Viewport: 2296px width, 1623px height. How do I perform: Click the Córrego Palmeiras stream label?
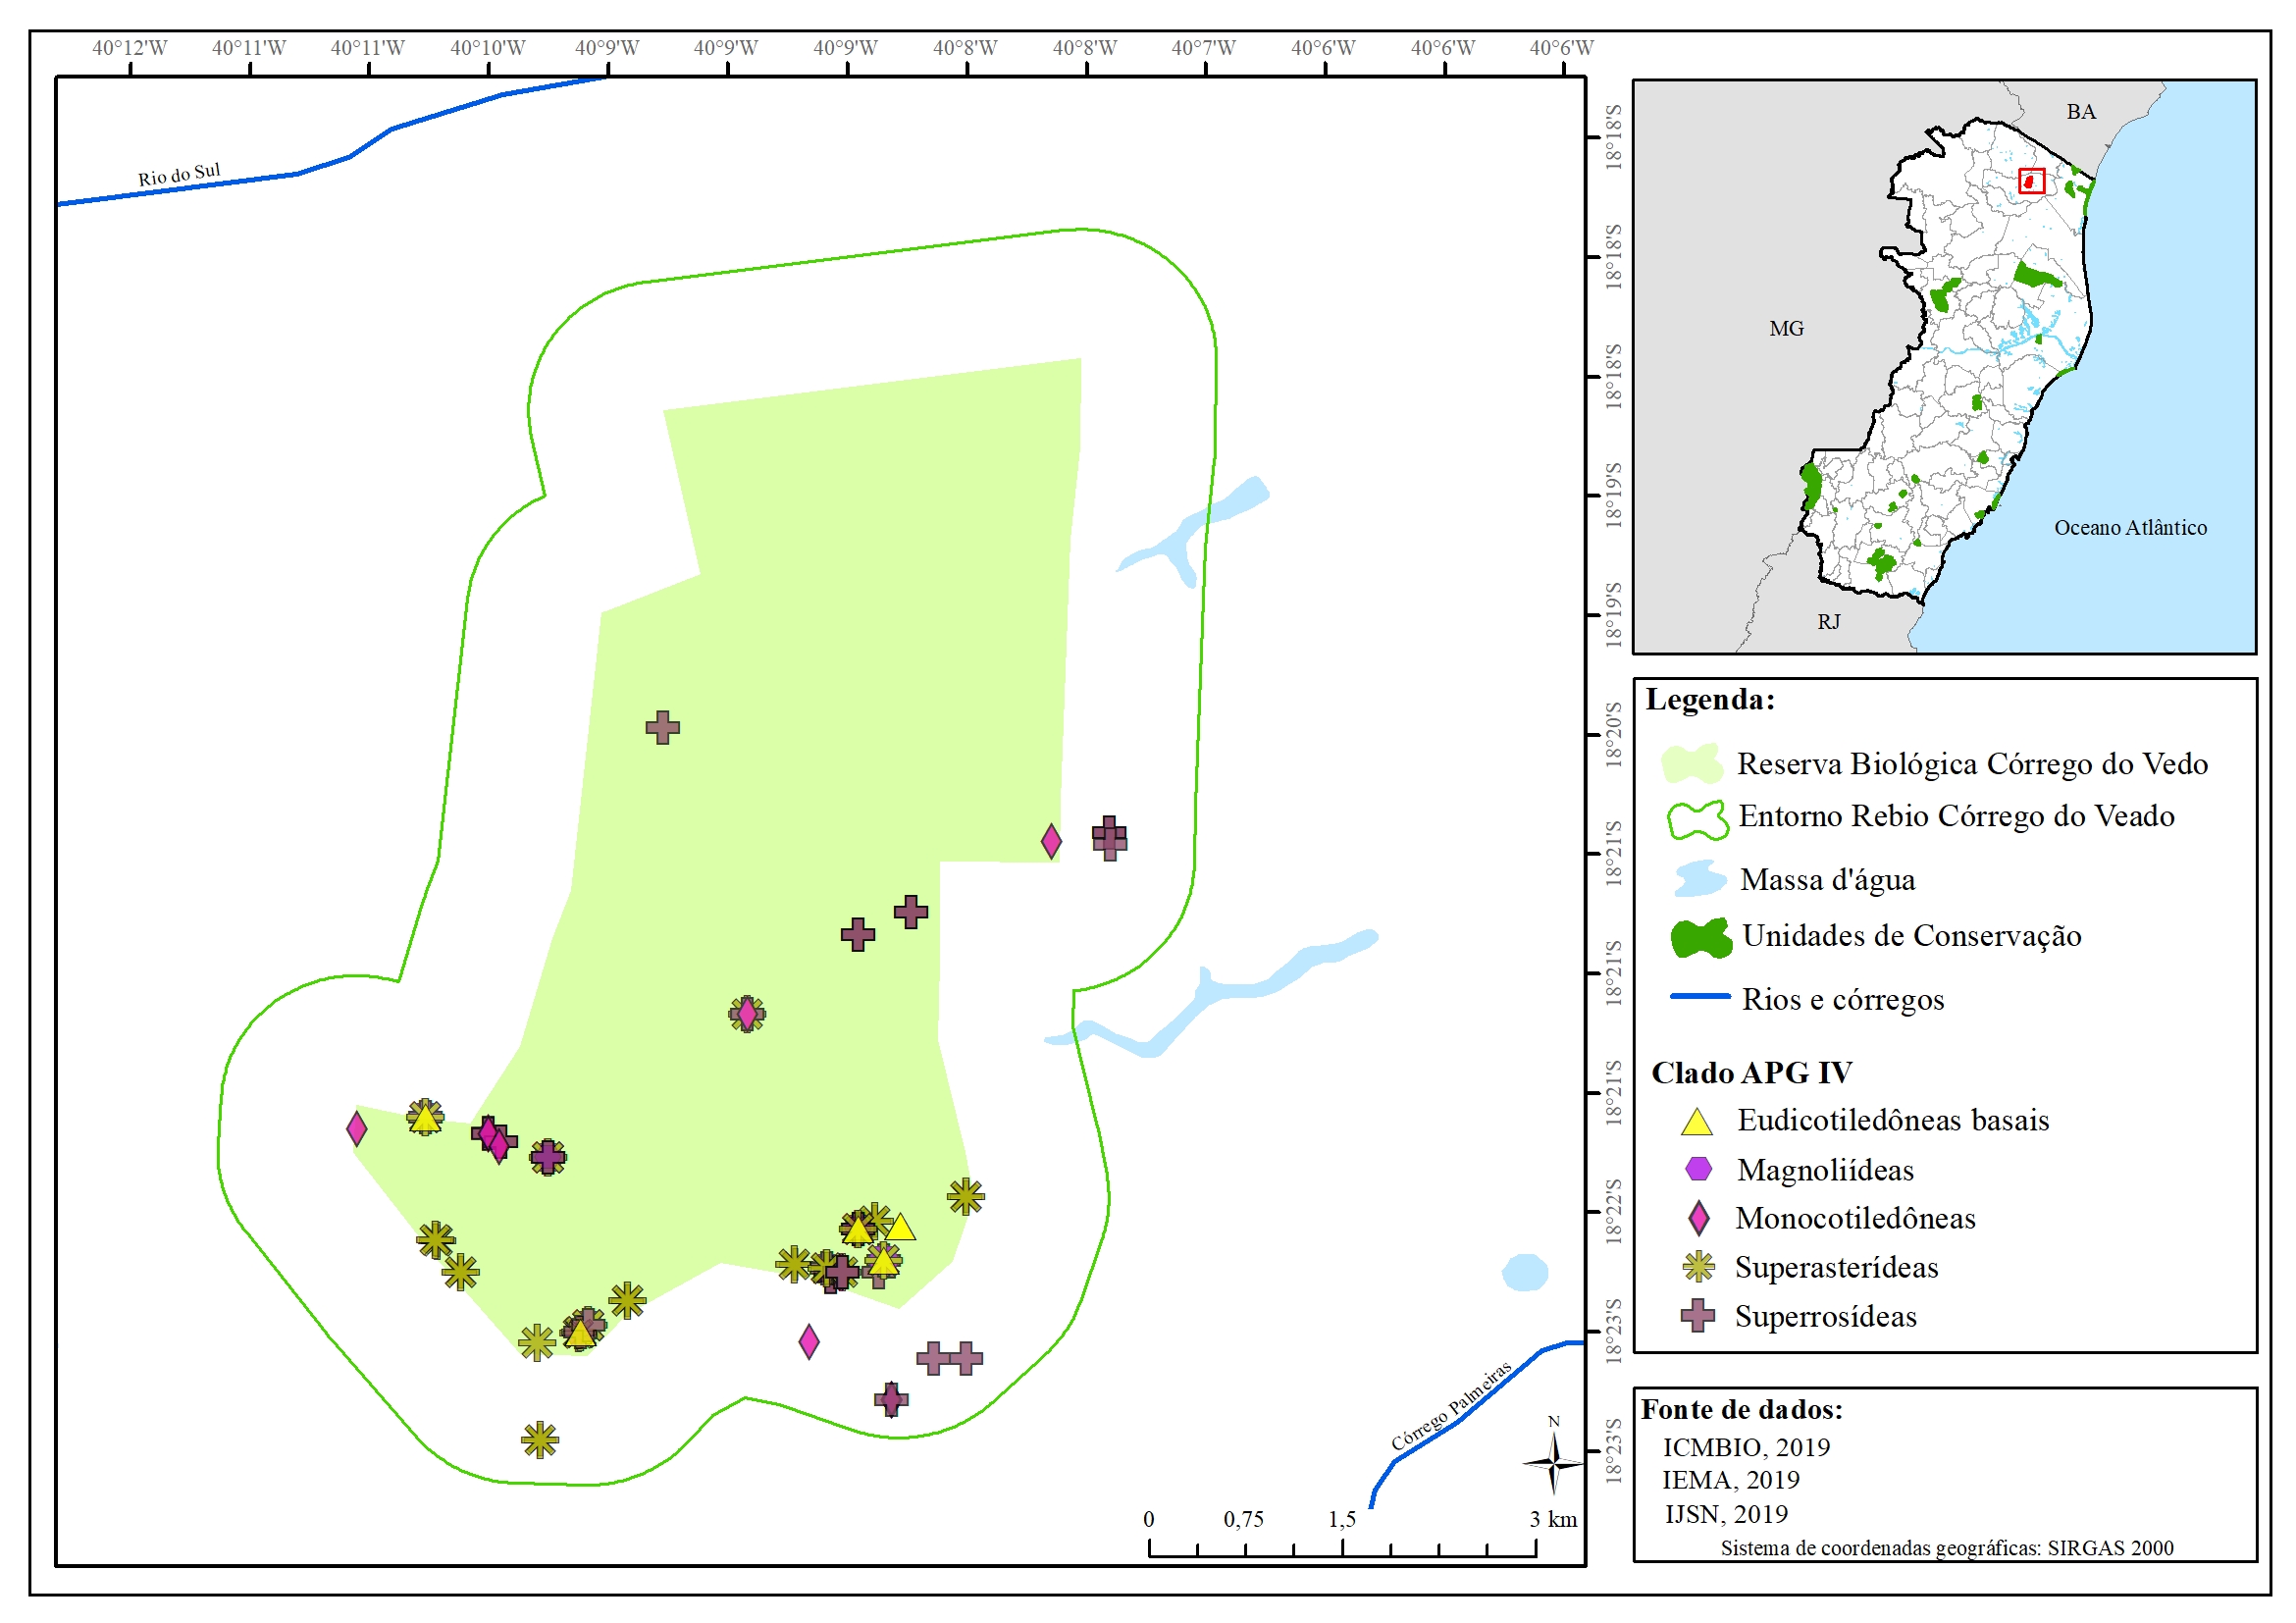[x=1450, y=1405]
